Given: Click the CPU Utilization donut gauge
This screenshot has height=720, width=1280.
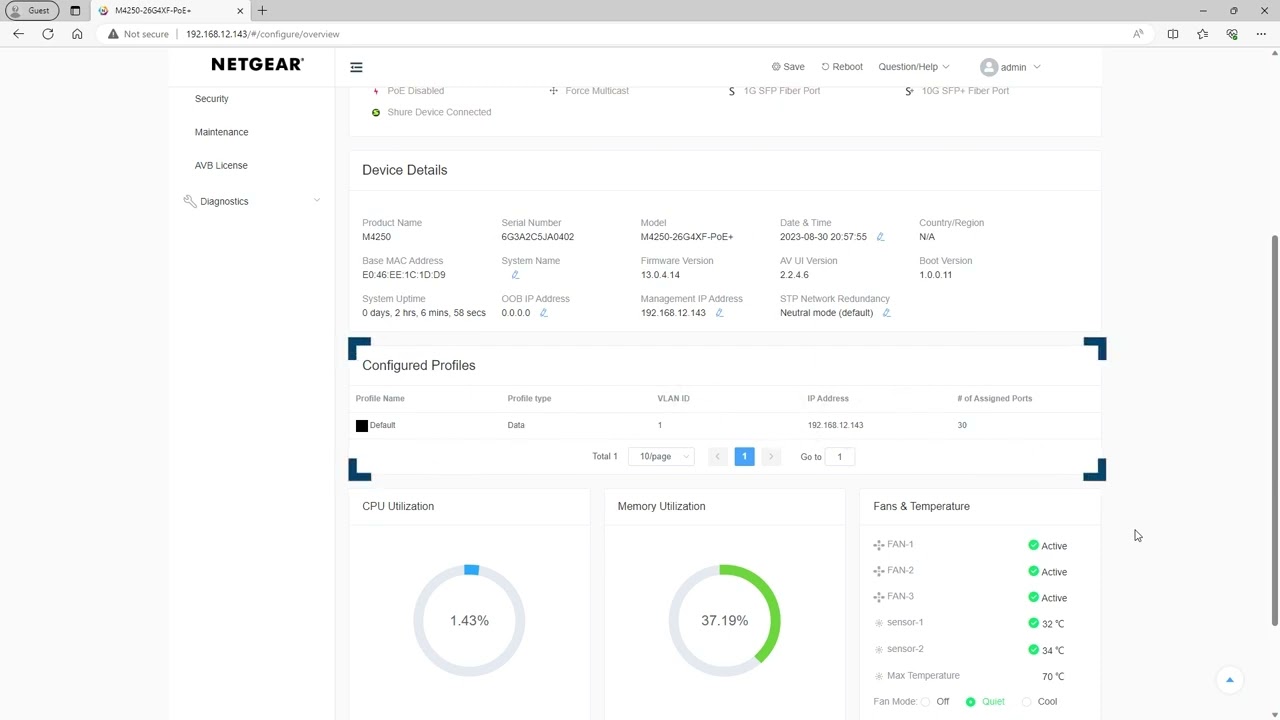Looking at the screenshot, I should click(x=469, y=621).
